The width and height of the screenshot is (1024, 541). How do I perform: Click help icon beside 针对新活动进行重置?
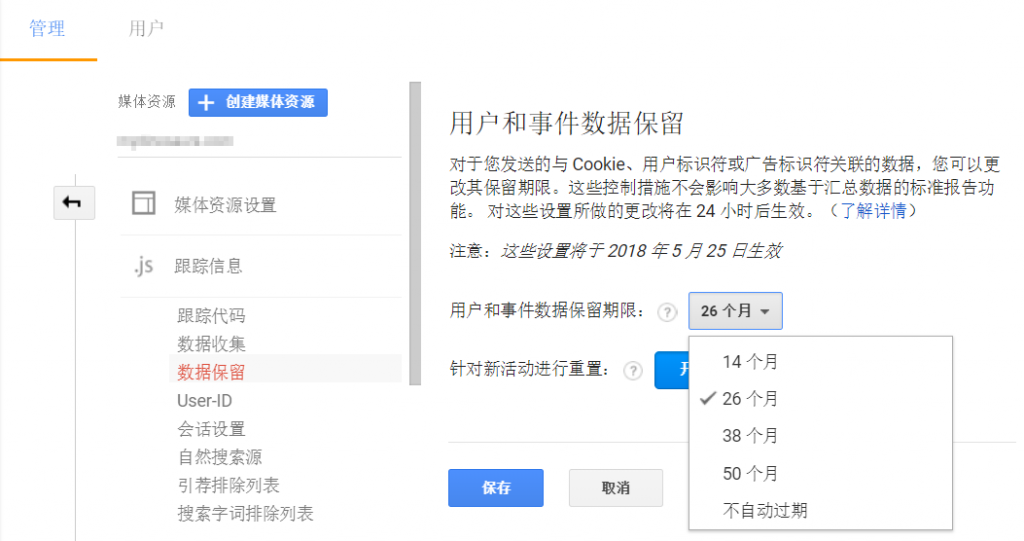(x=632, y=370)
